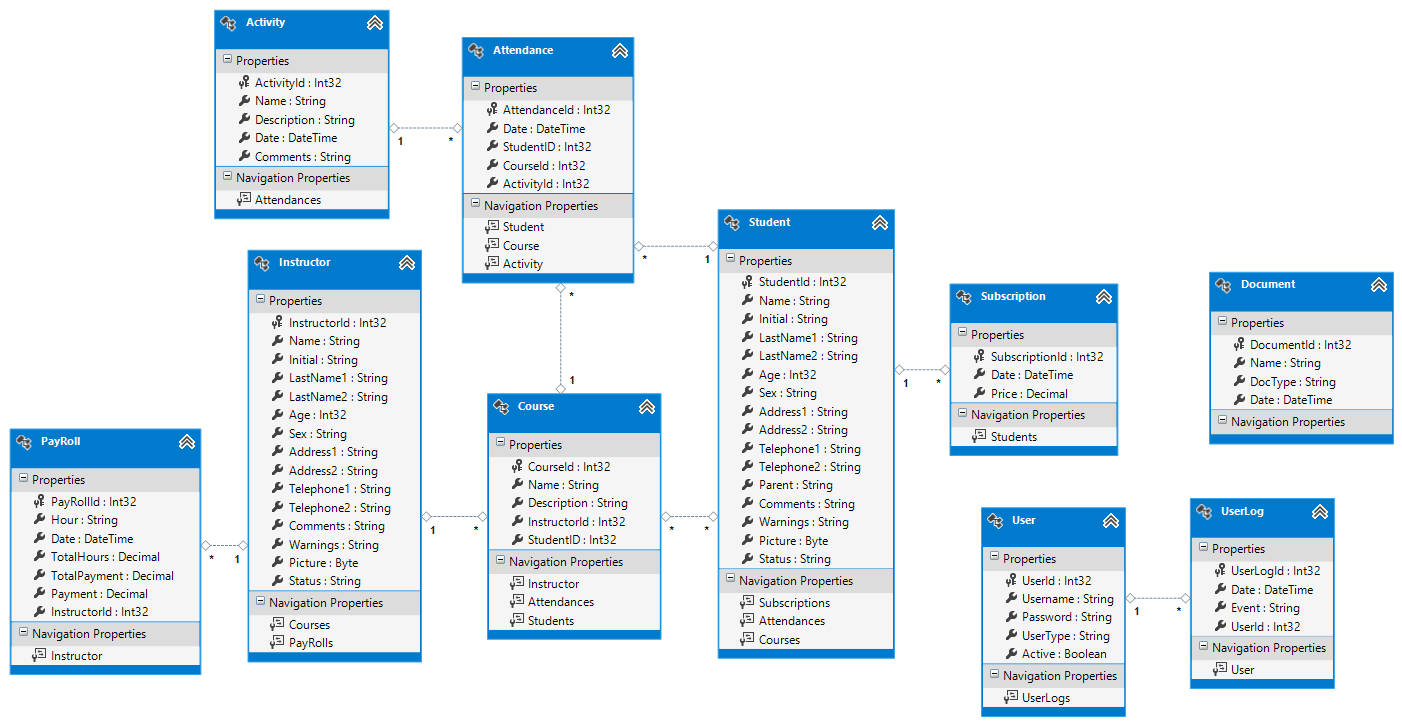This screenshot has width=1402, height=725.
Task: Select the Attendances navigation property in Activity
Action: pyautogui.click(x=287, y=200)
